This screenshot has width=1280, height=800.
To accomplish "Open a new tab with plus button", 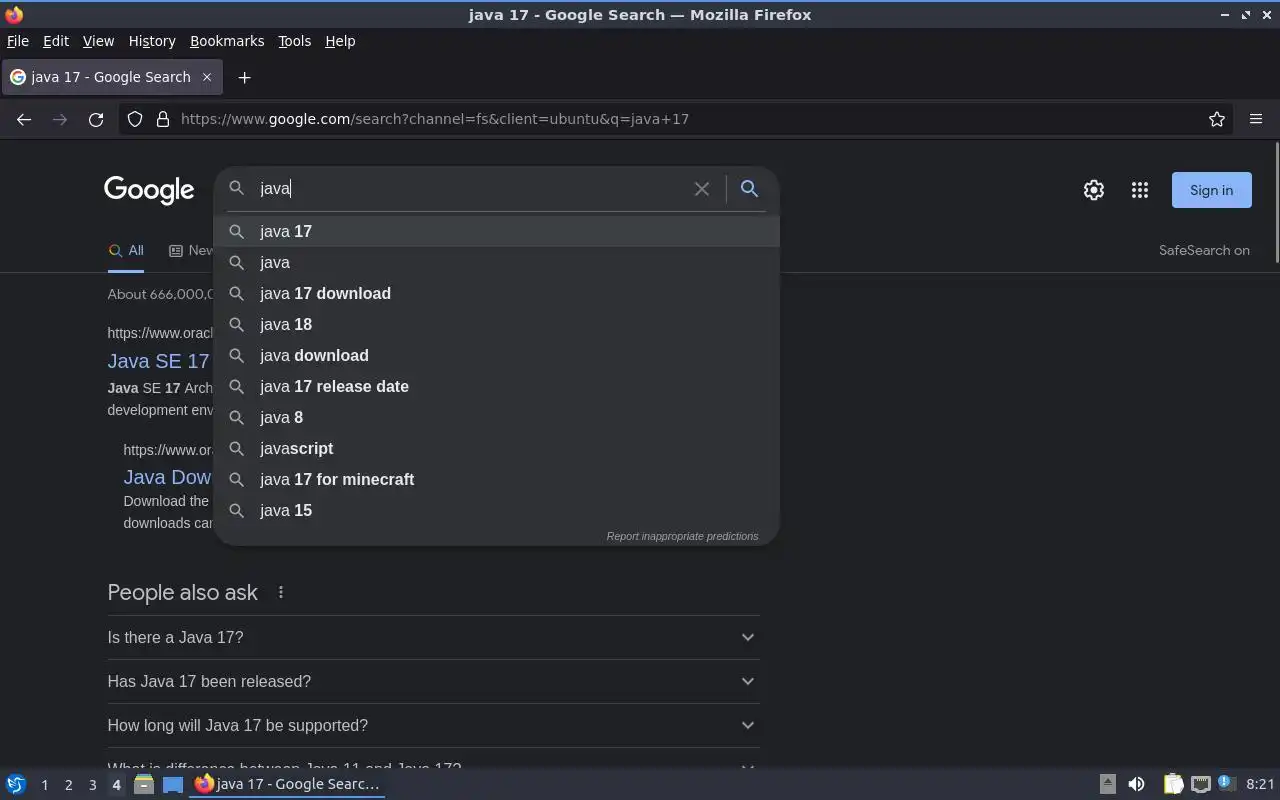I will point(244,77).
